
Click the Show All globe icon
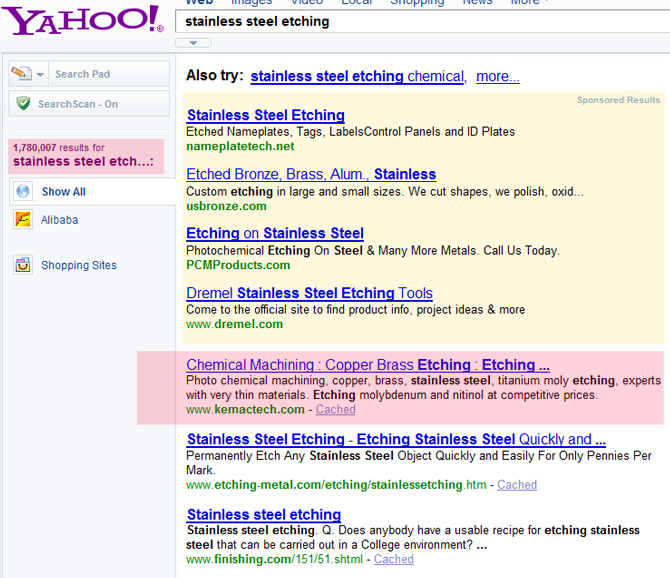tap(22, 192)
